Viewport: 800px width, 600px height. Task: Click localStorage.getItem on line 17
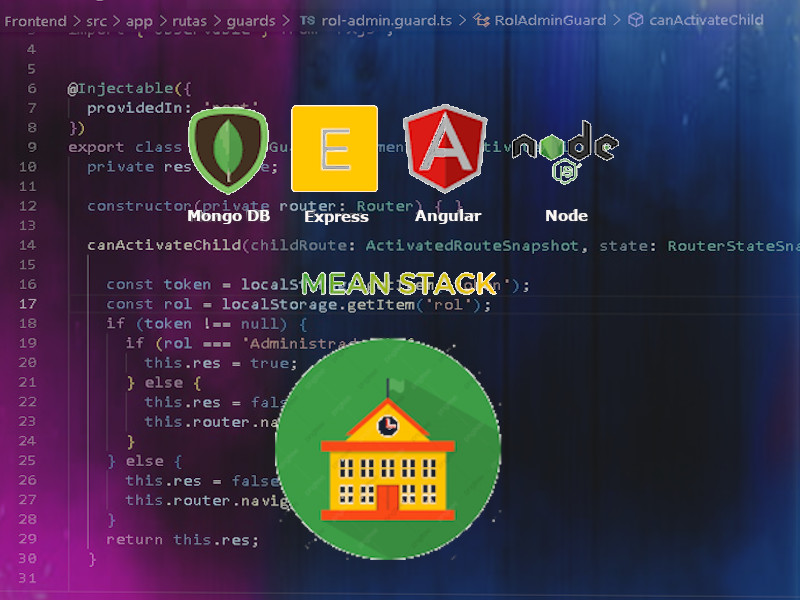pyautogui.click(x=318, y=305)
